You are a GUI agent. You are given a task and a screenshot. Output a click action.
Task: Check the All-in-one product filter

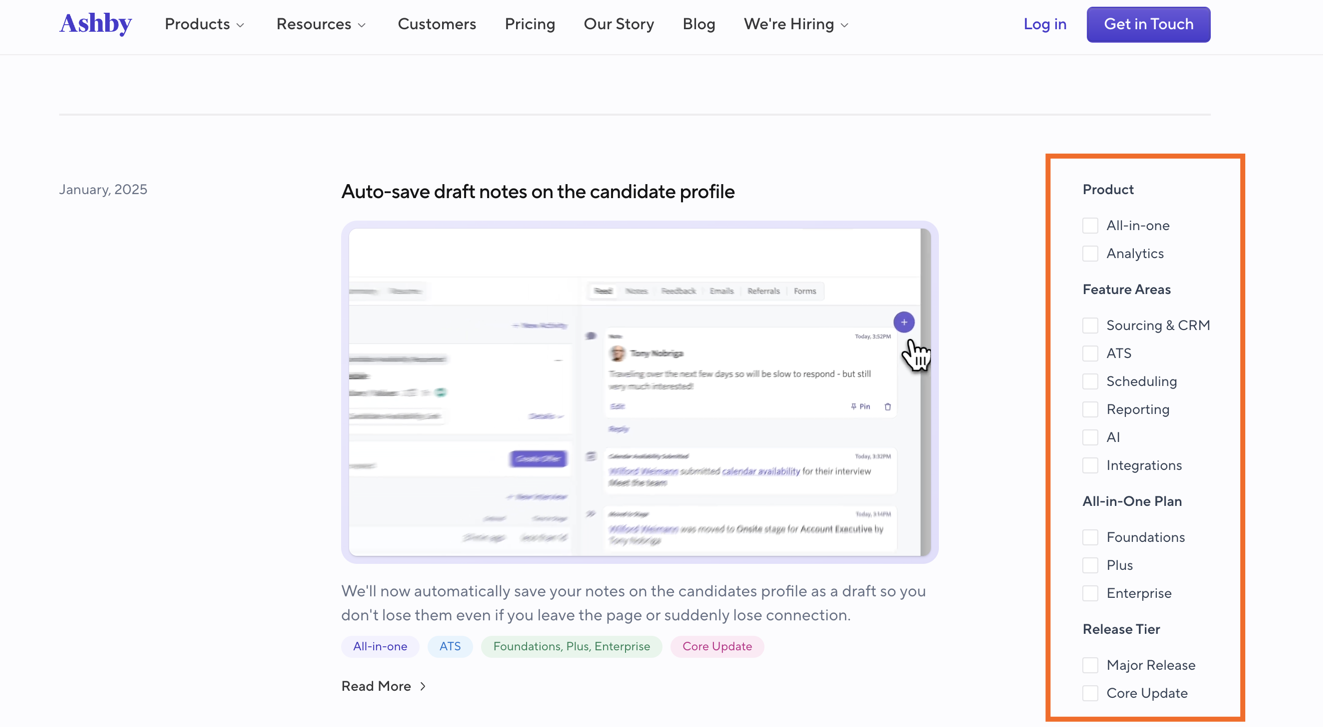tap(1090, 226)
